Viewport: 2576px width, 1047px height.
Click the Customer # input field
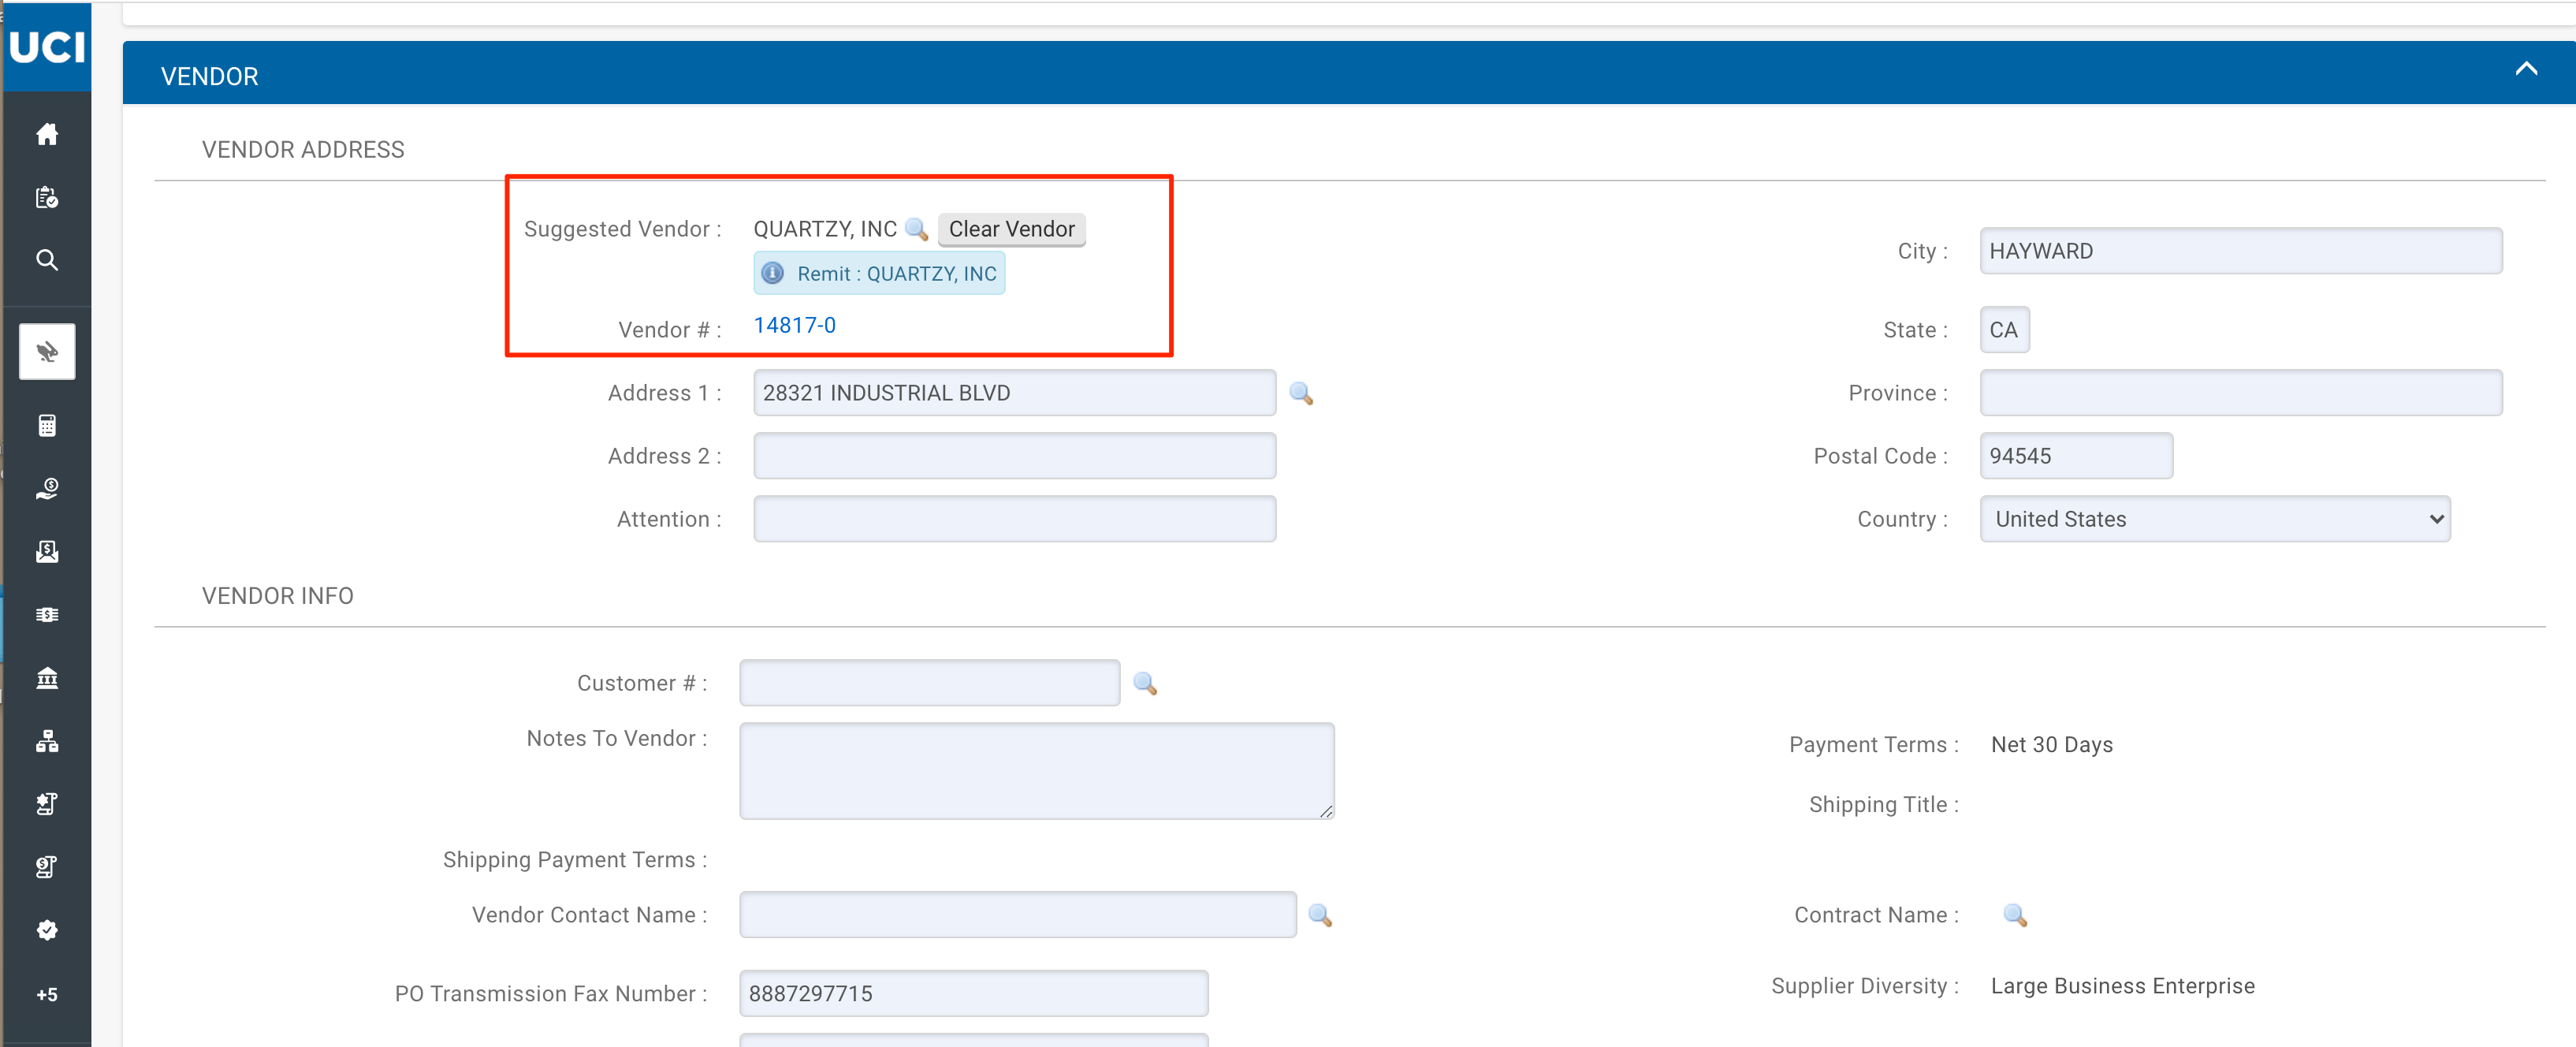pyautogui.click(x=929, y=683)
